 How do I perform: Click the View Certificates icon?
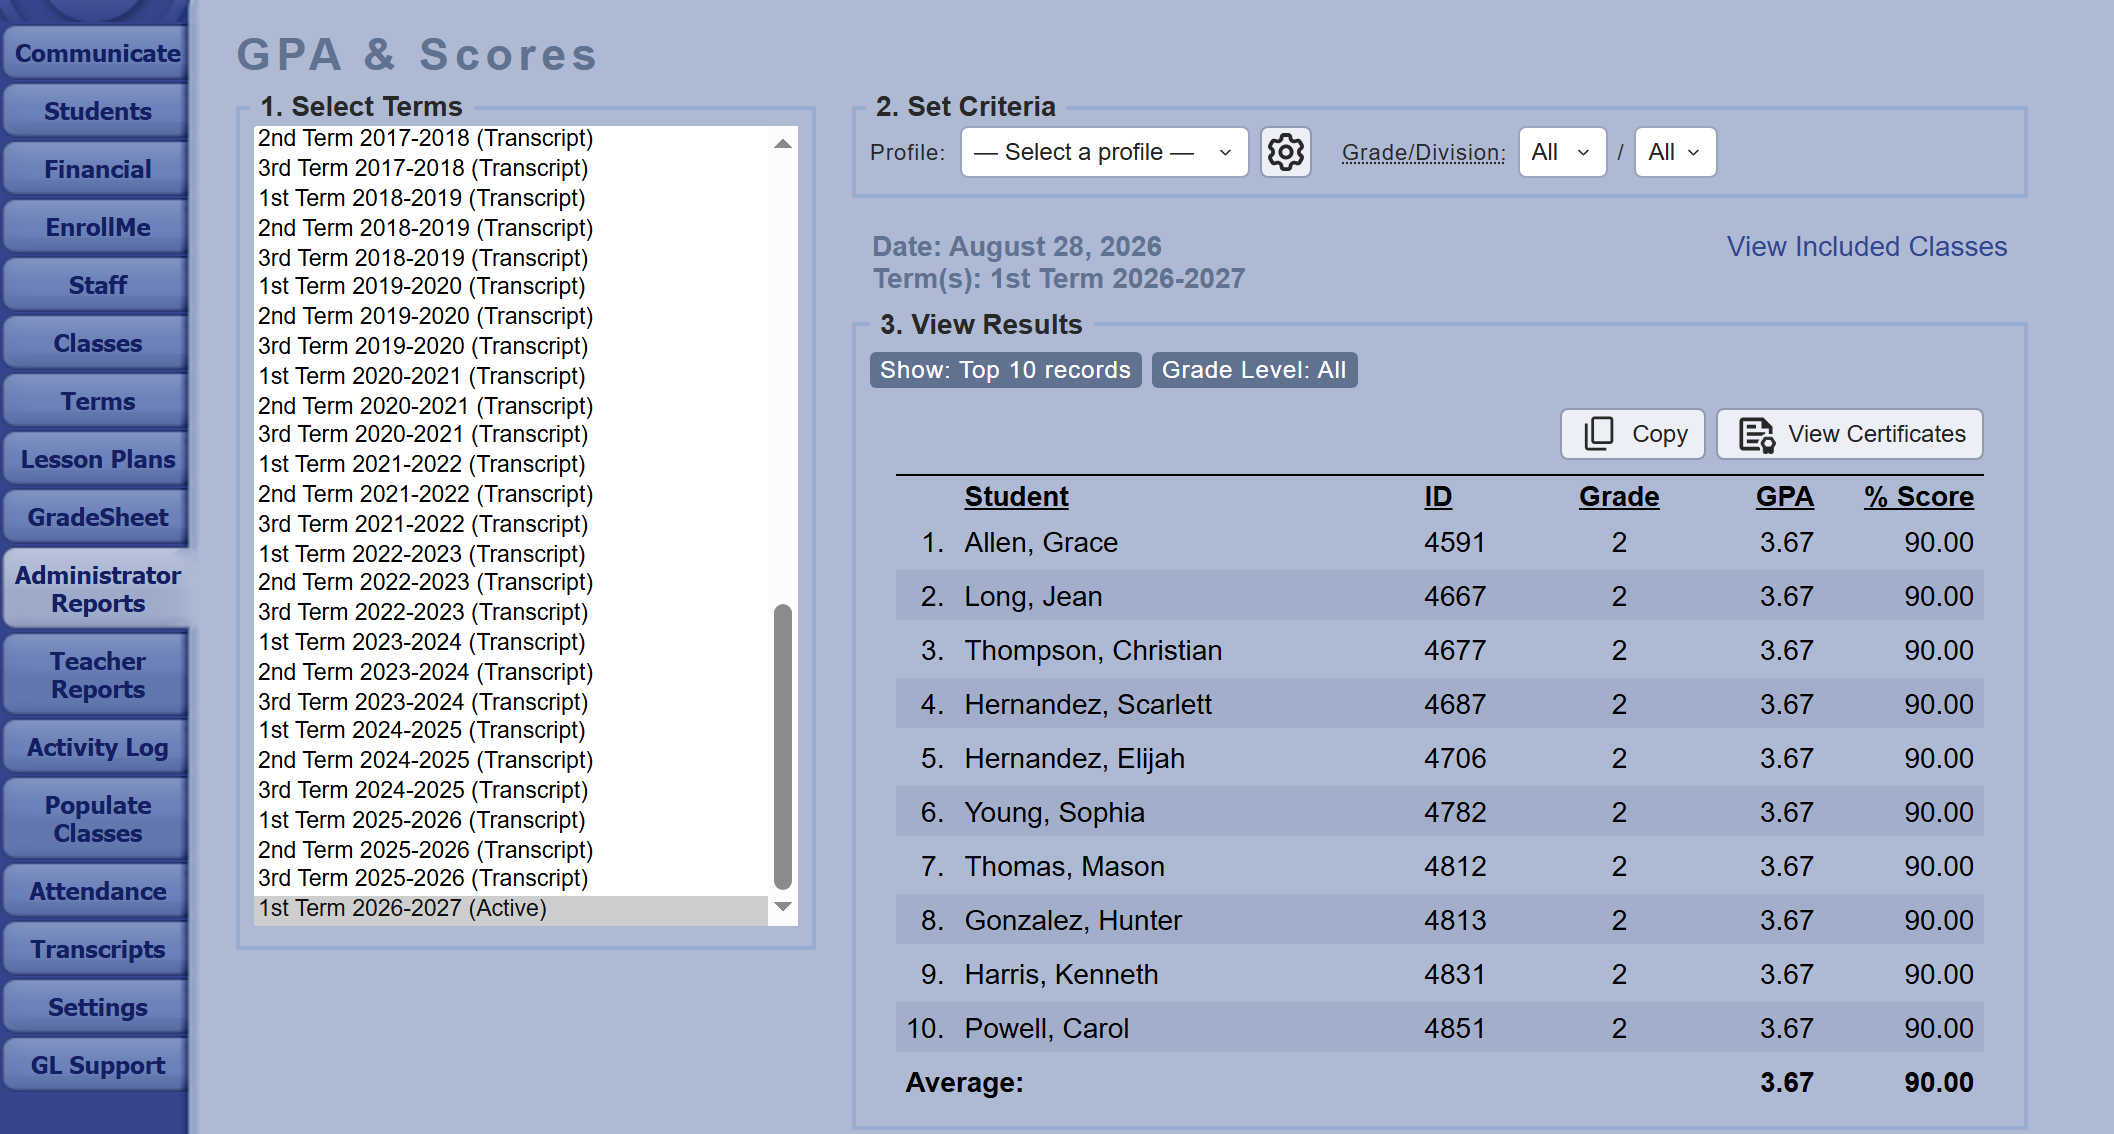[x=1849, y=434]
